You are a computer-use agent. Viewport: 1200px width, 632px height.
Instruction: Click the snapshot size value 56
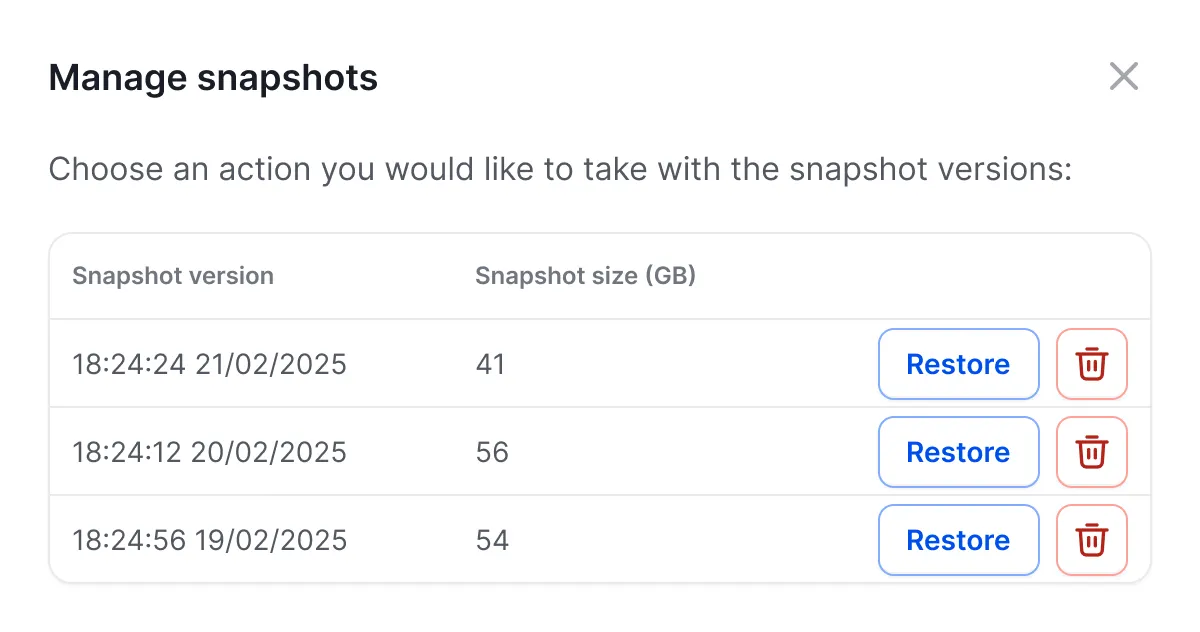click(x=491, y=452)
